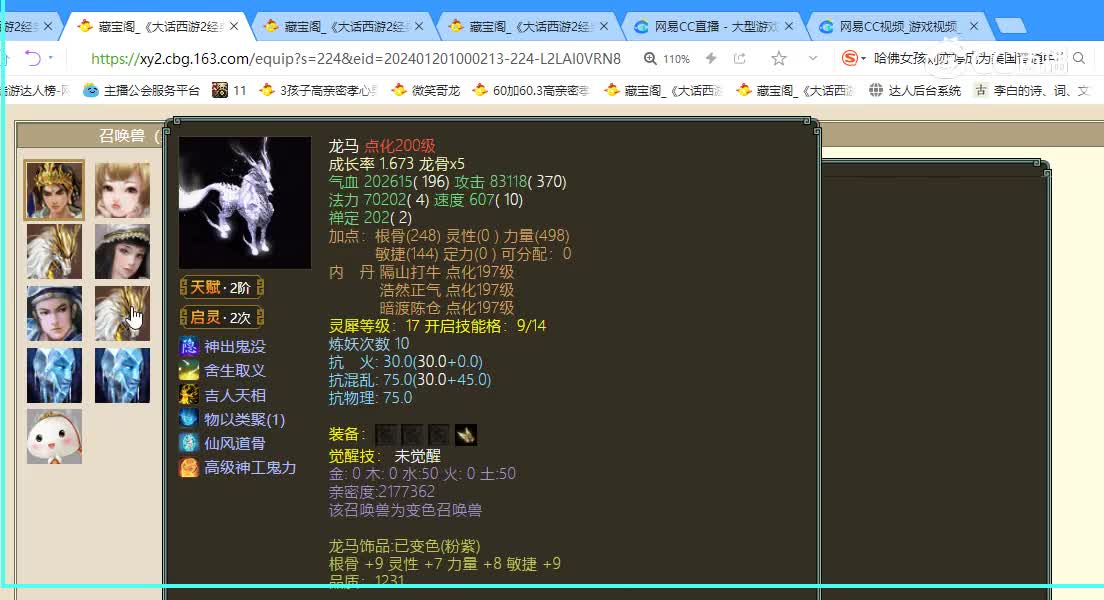Open the 3孩子高亲密孝心 bookmark
This screenshot has height=600, width=1104.
tap(318, 90)
